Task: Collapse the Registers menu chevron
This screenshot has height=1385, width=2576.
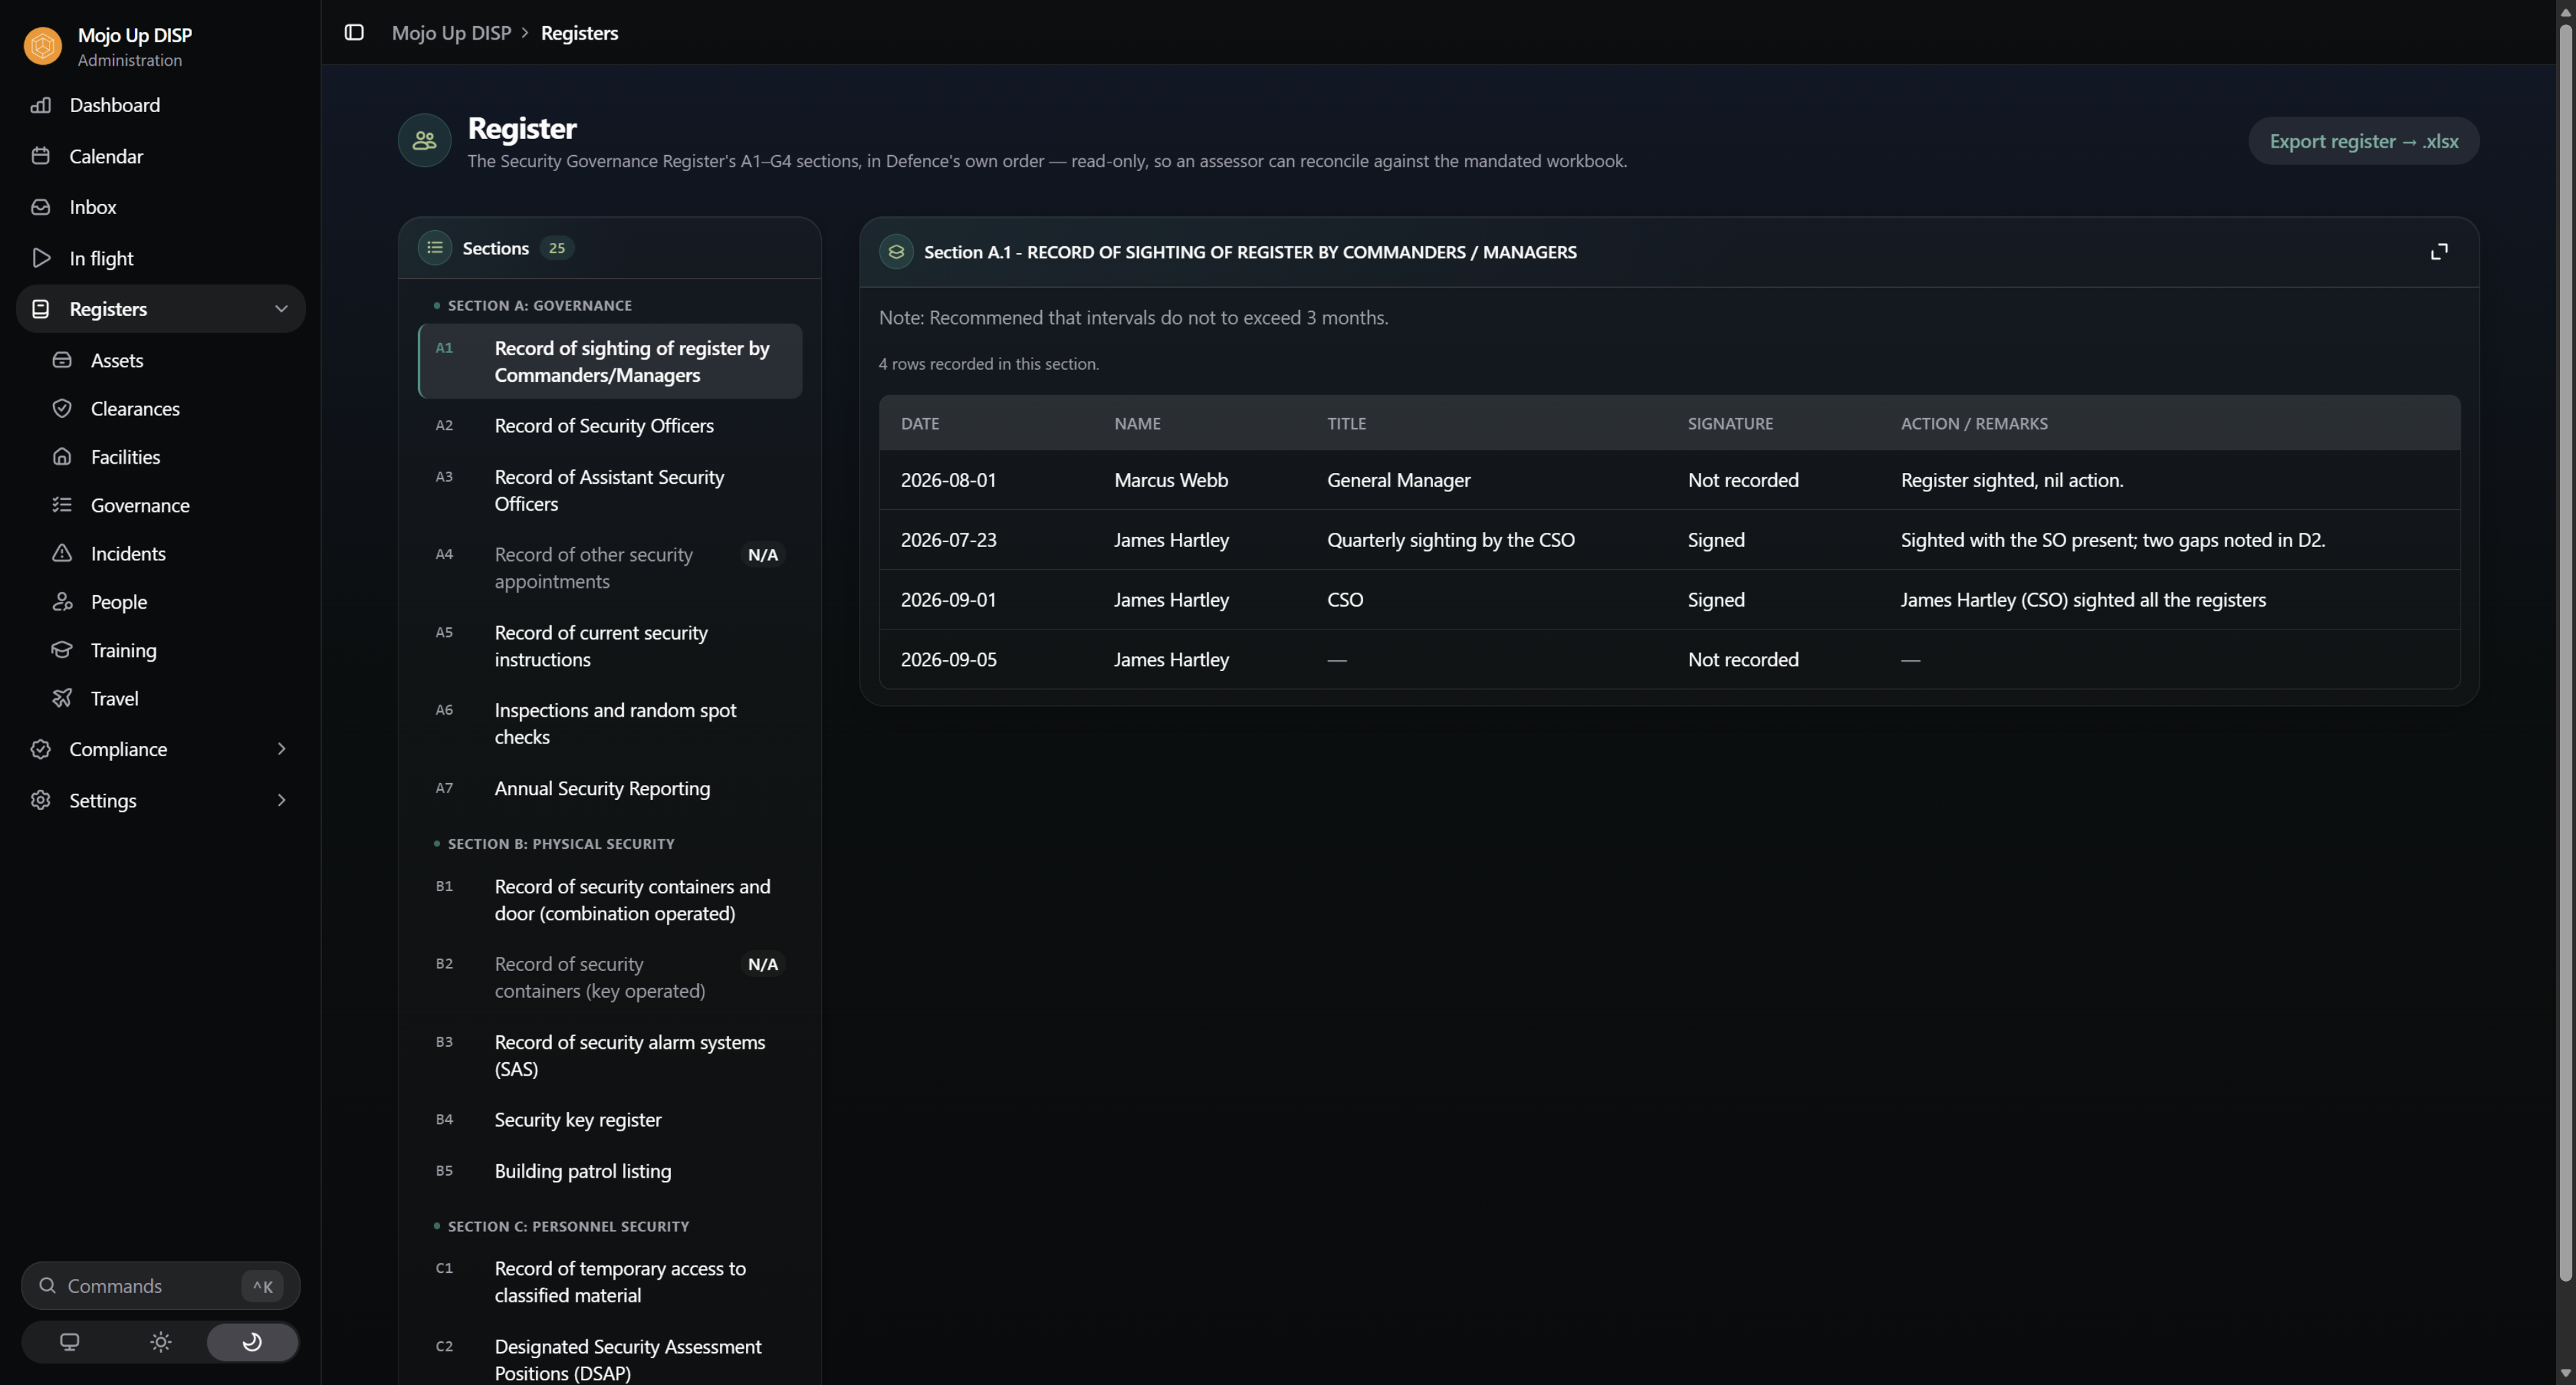Action: click(x=281, y=309)
